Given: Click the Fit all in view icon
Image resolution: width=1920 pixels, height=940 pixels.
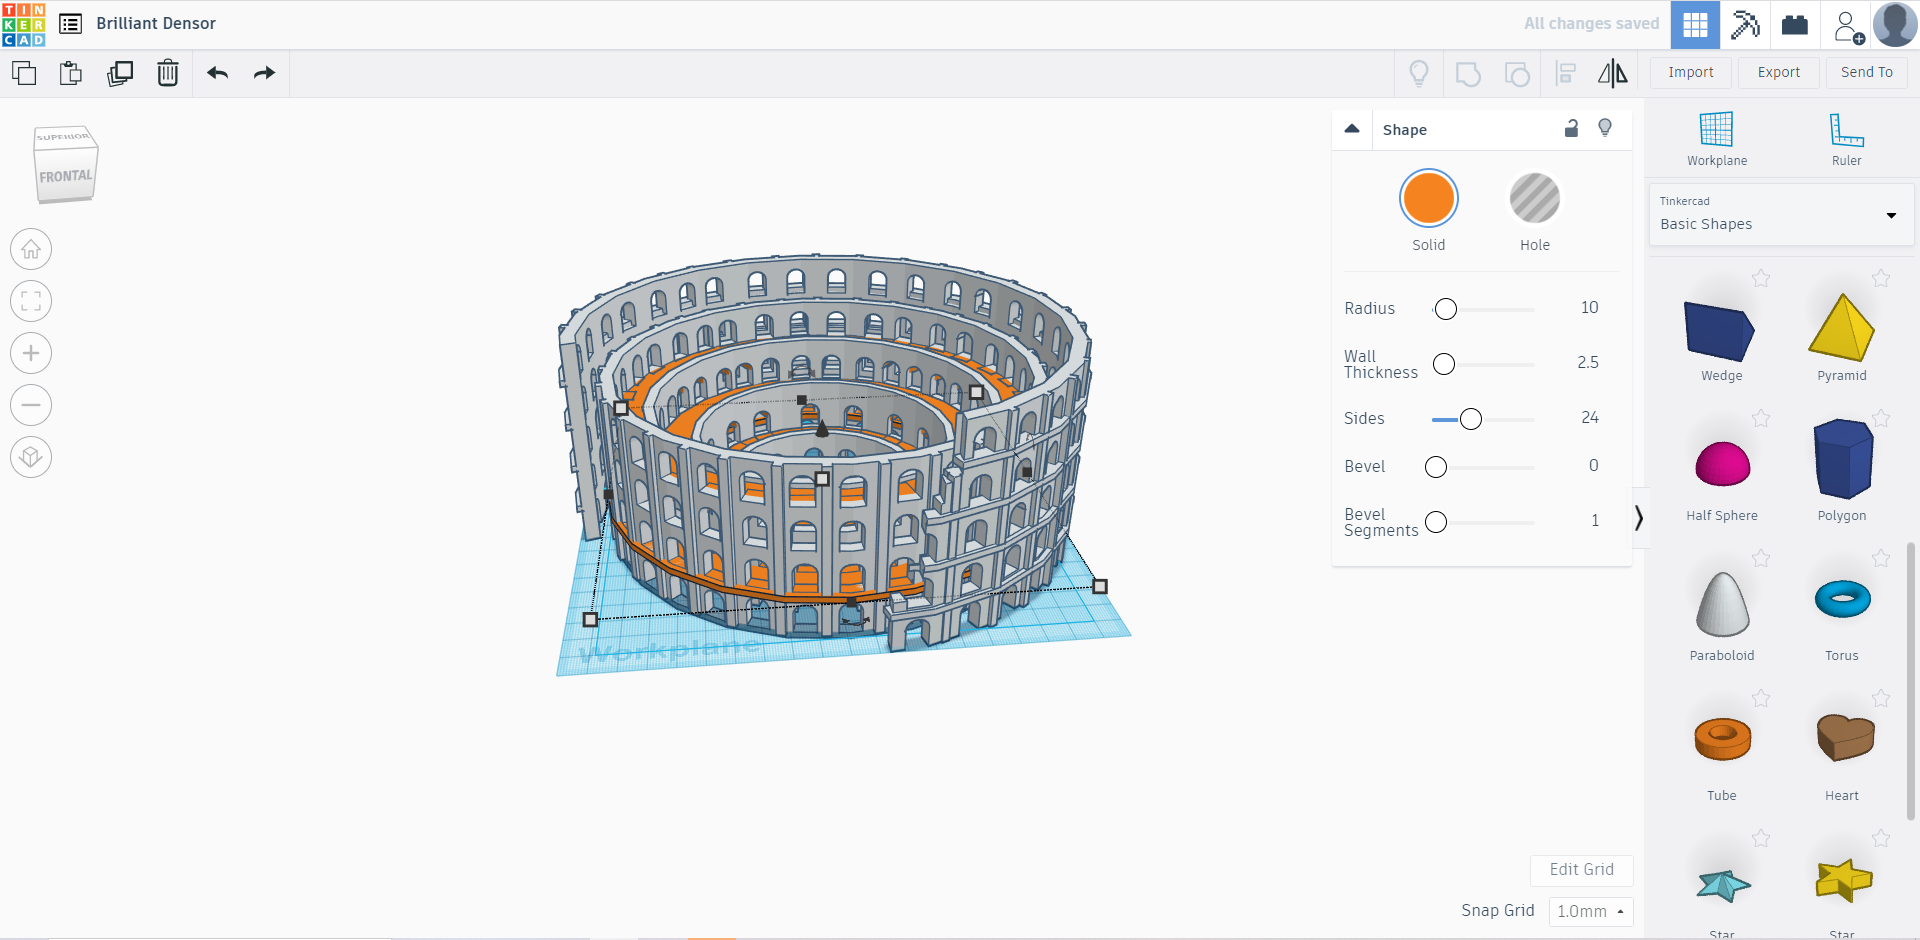Looking at the screenshot, I should (31, 301).
